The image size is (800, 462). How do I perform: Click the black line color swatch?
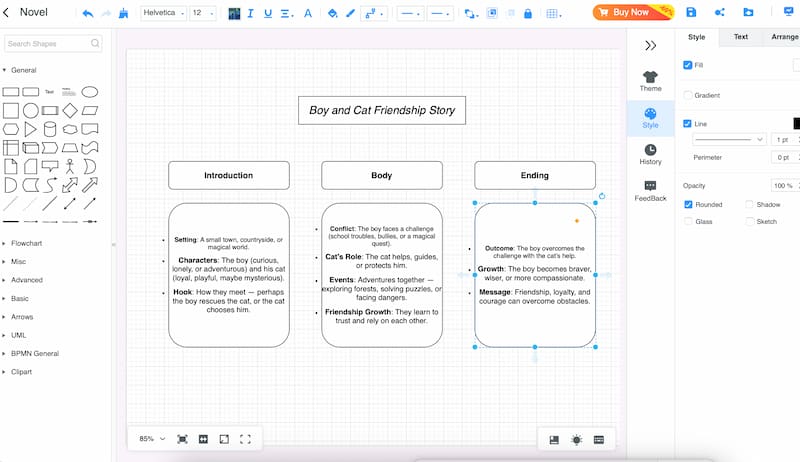[796, 123]
